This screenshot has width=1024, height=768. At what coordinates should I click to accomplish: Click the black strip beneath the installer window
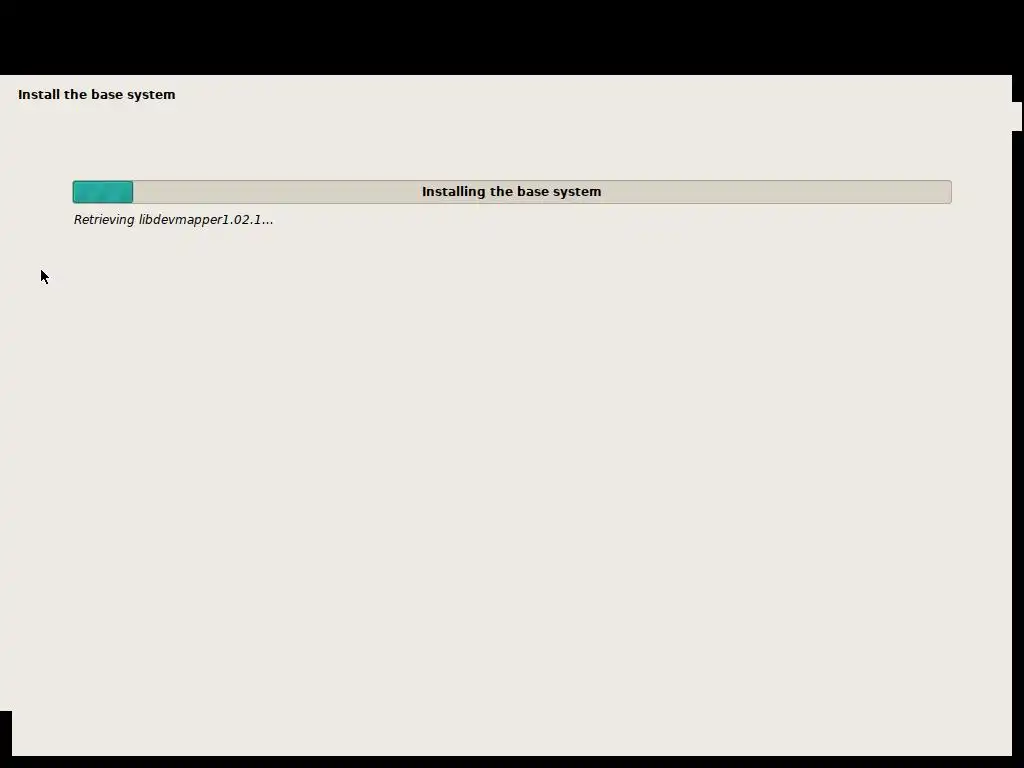tap(512, 762)
